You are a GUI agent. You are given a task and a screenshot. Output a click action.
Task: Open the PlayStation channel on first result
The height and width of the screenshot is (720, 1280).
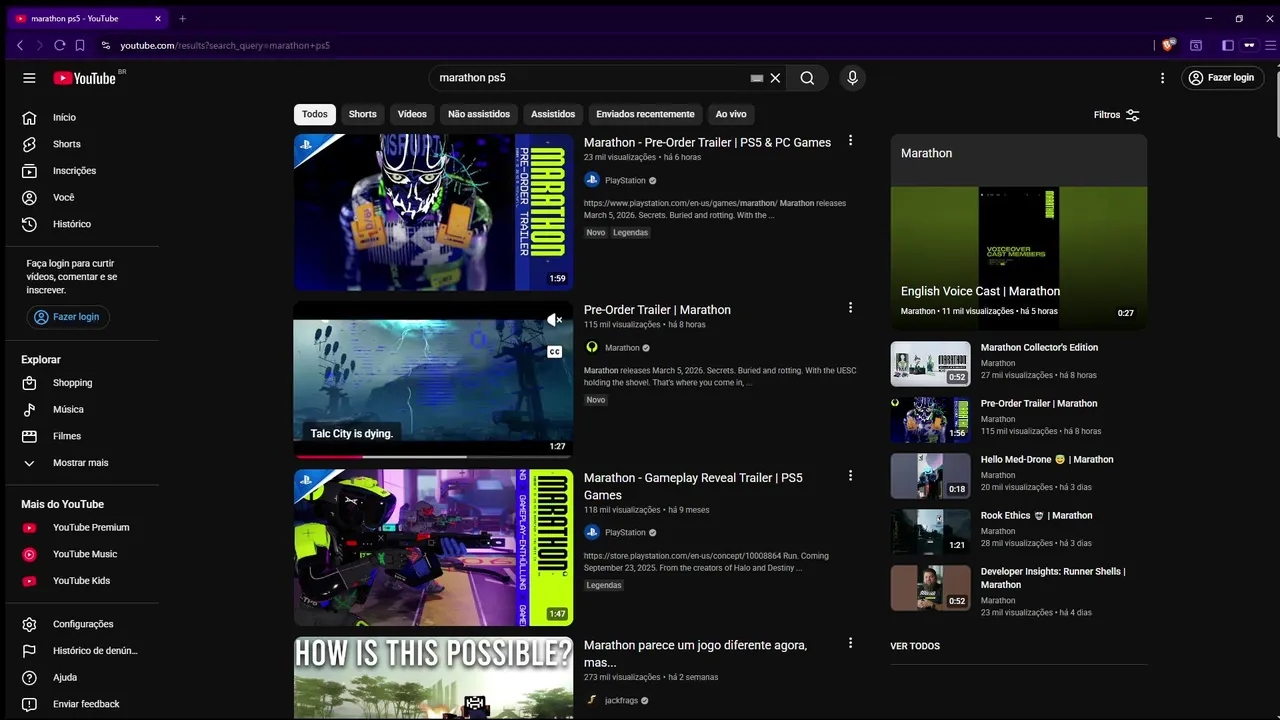coord(625,181)
